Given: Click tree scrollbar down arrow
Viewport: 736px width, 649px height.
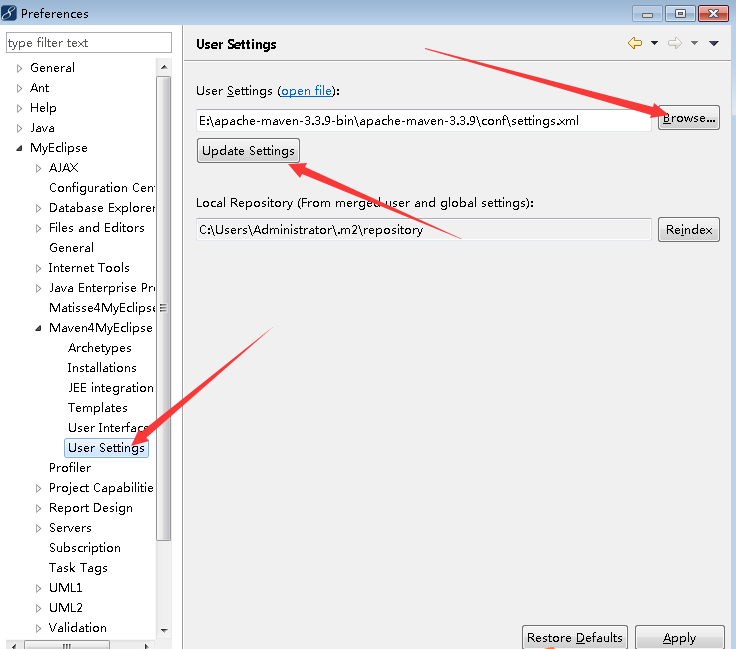Looking at the screenshot, I should (x=164, y=630).
